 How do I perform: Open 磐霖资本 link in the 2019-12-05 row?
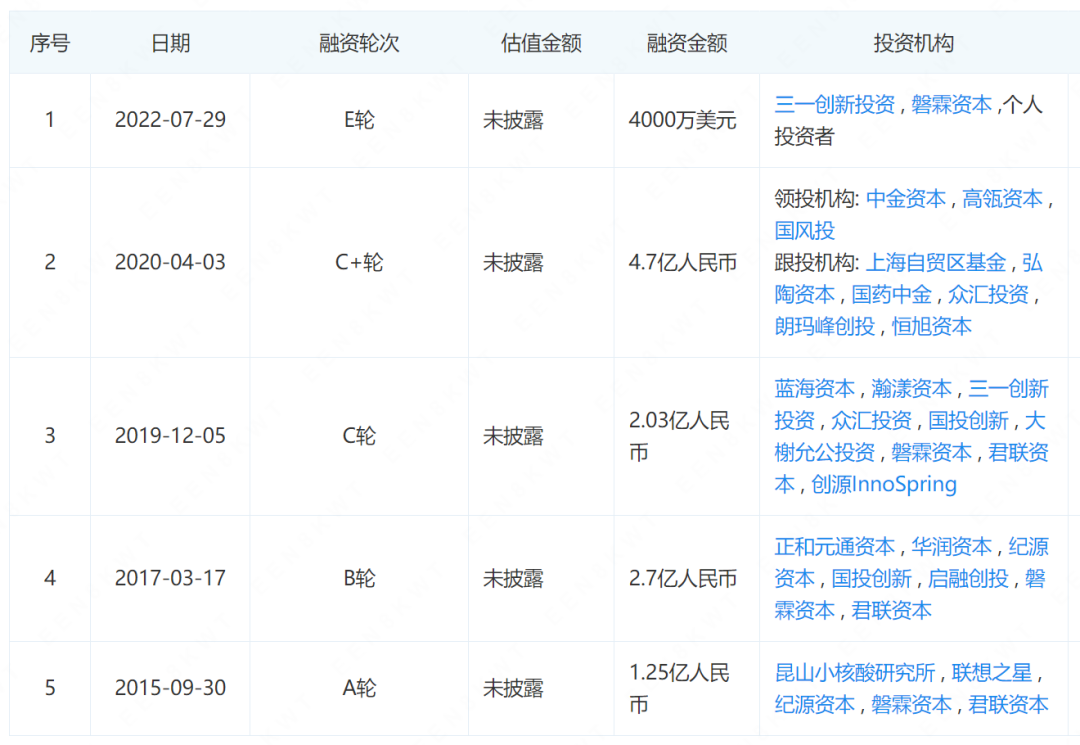[931, 452]
